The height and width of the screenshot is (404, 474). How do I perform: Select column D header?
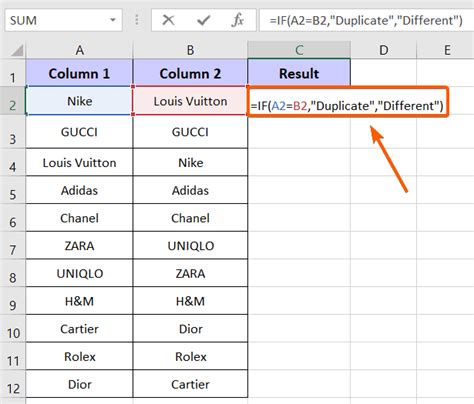[x=384, y=50]
